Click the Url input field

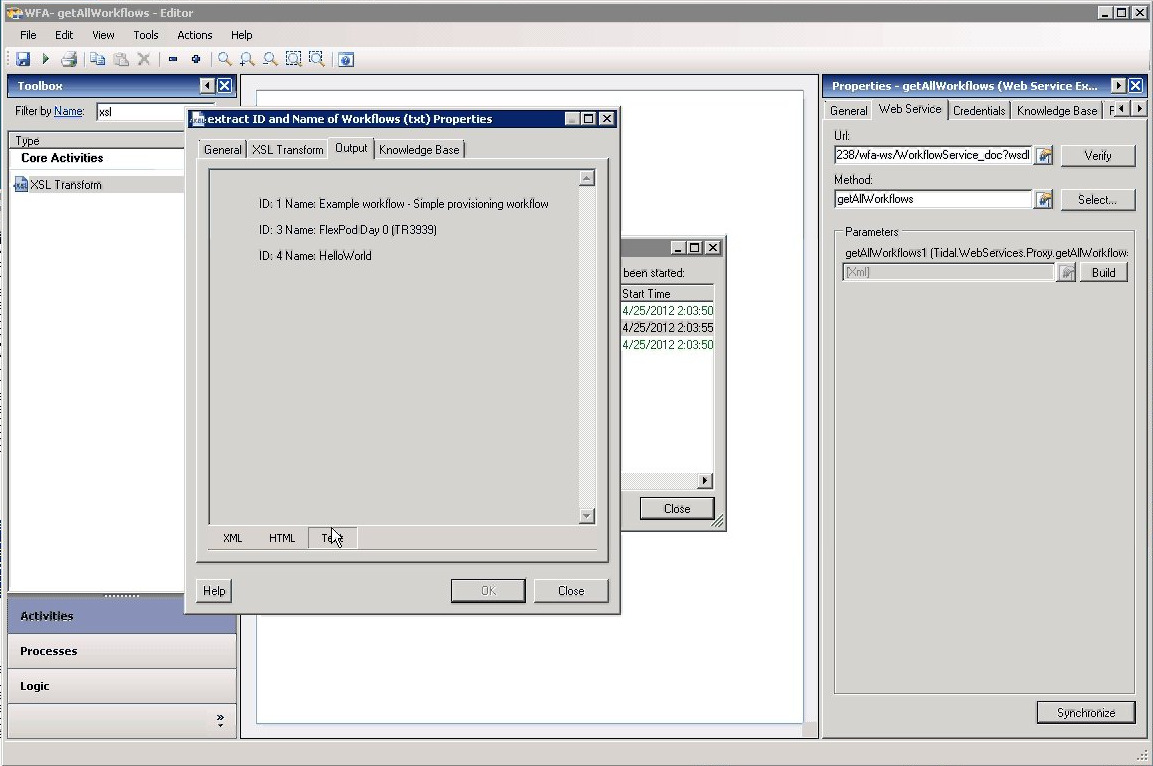[933, 155]
